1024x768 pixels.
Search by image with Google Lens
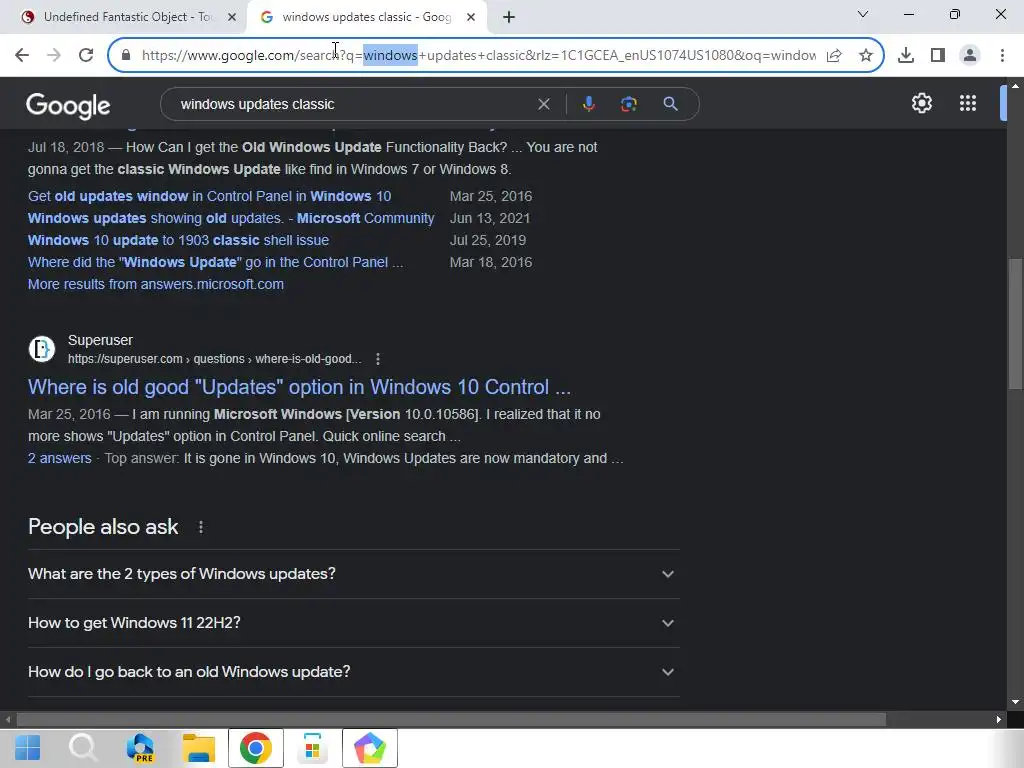tap(628, 104)
